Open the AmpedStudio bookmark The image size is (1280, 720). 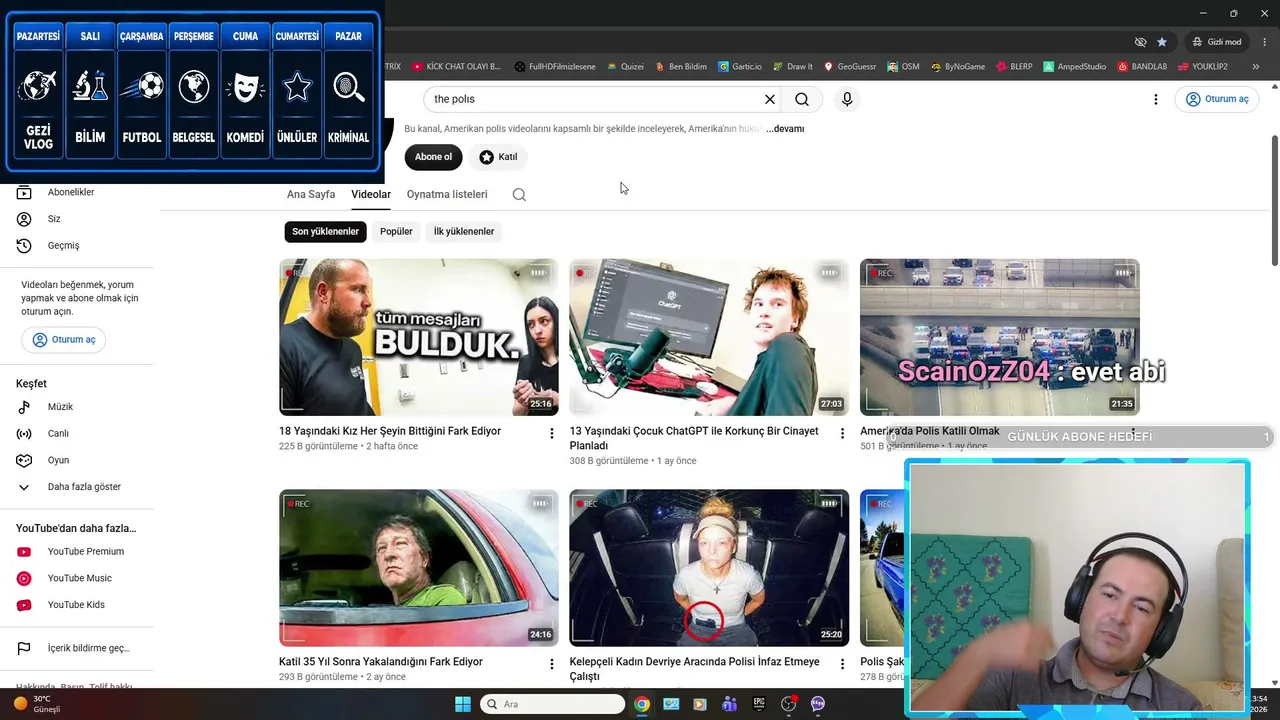1074,67
